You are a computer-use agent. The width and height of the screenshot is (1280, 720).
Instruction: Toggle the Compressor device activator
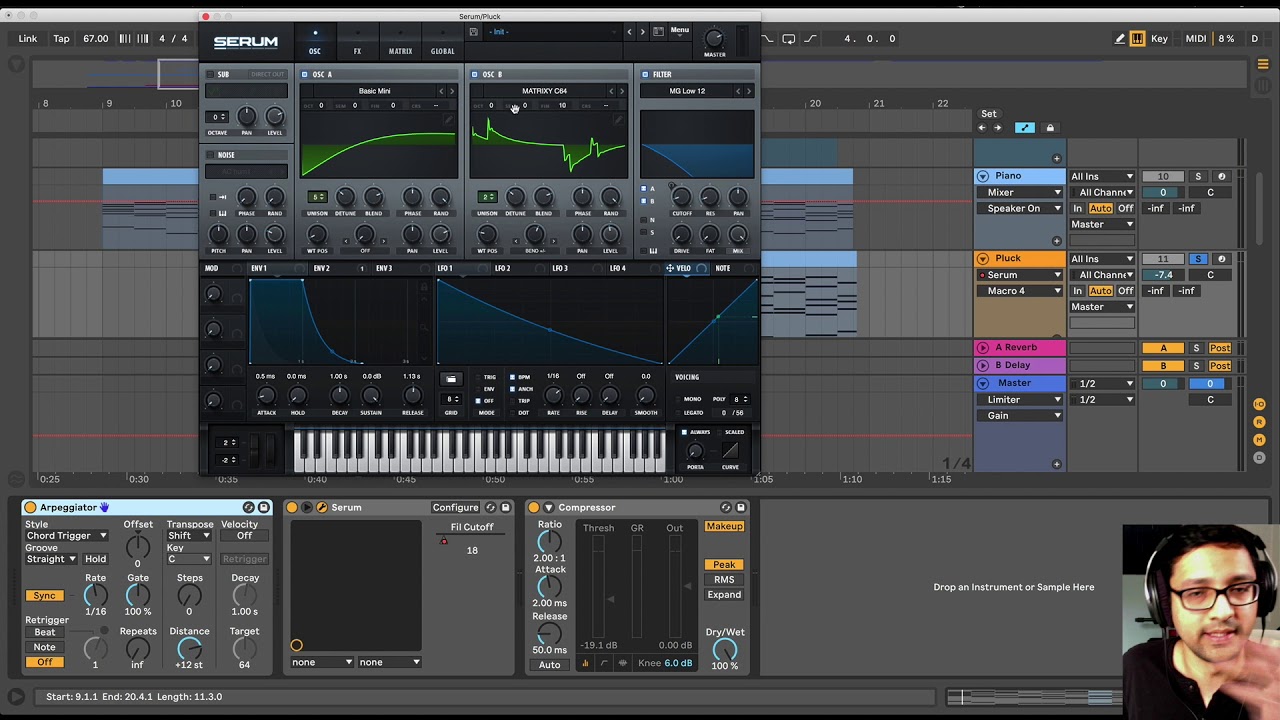tap(534, 508)
